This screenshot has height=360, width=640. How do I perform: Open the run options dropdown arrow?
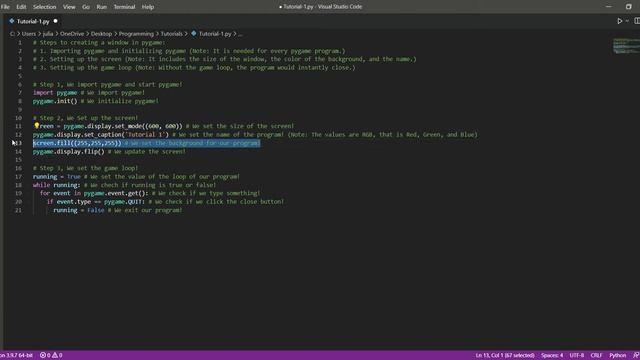(x=627, y=21)
